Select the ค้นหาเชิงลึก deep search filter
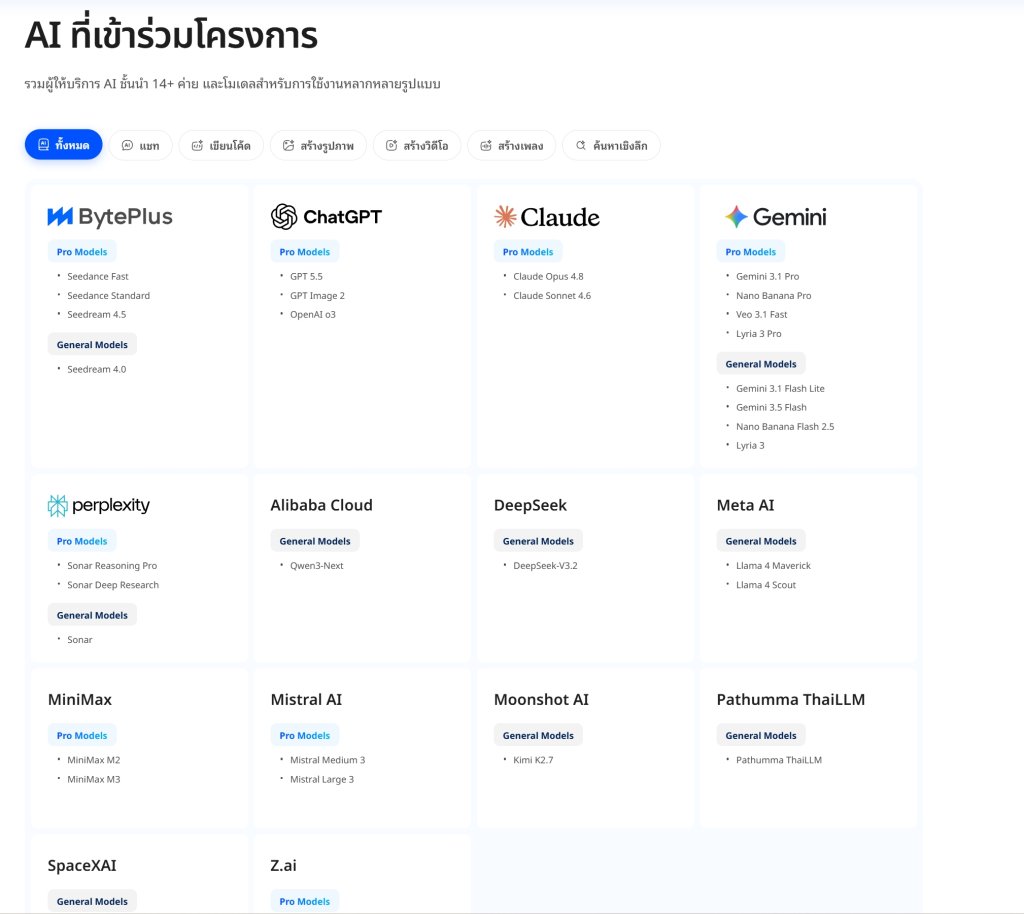 pyautogui.click(x=611, y=145)
